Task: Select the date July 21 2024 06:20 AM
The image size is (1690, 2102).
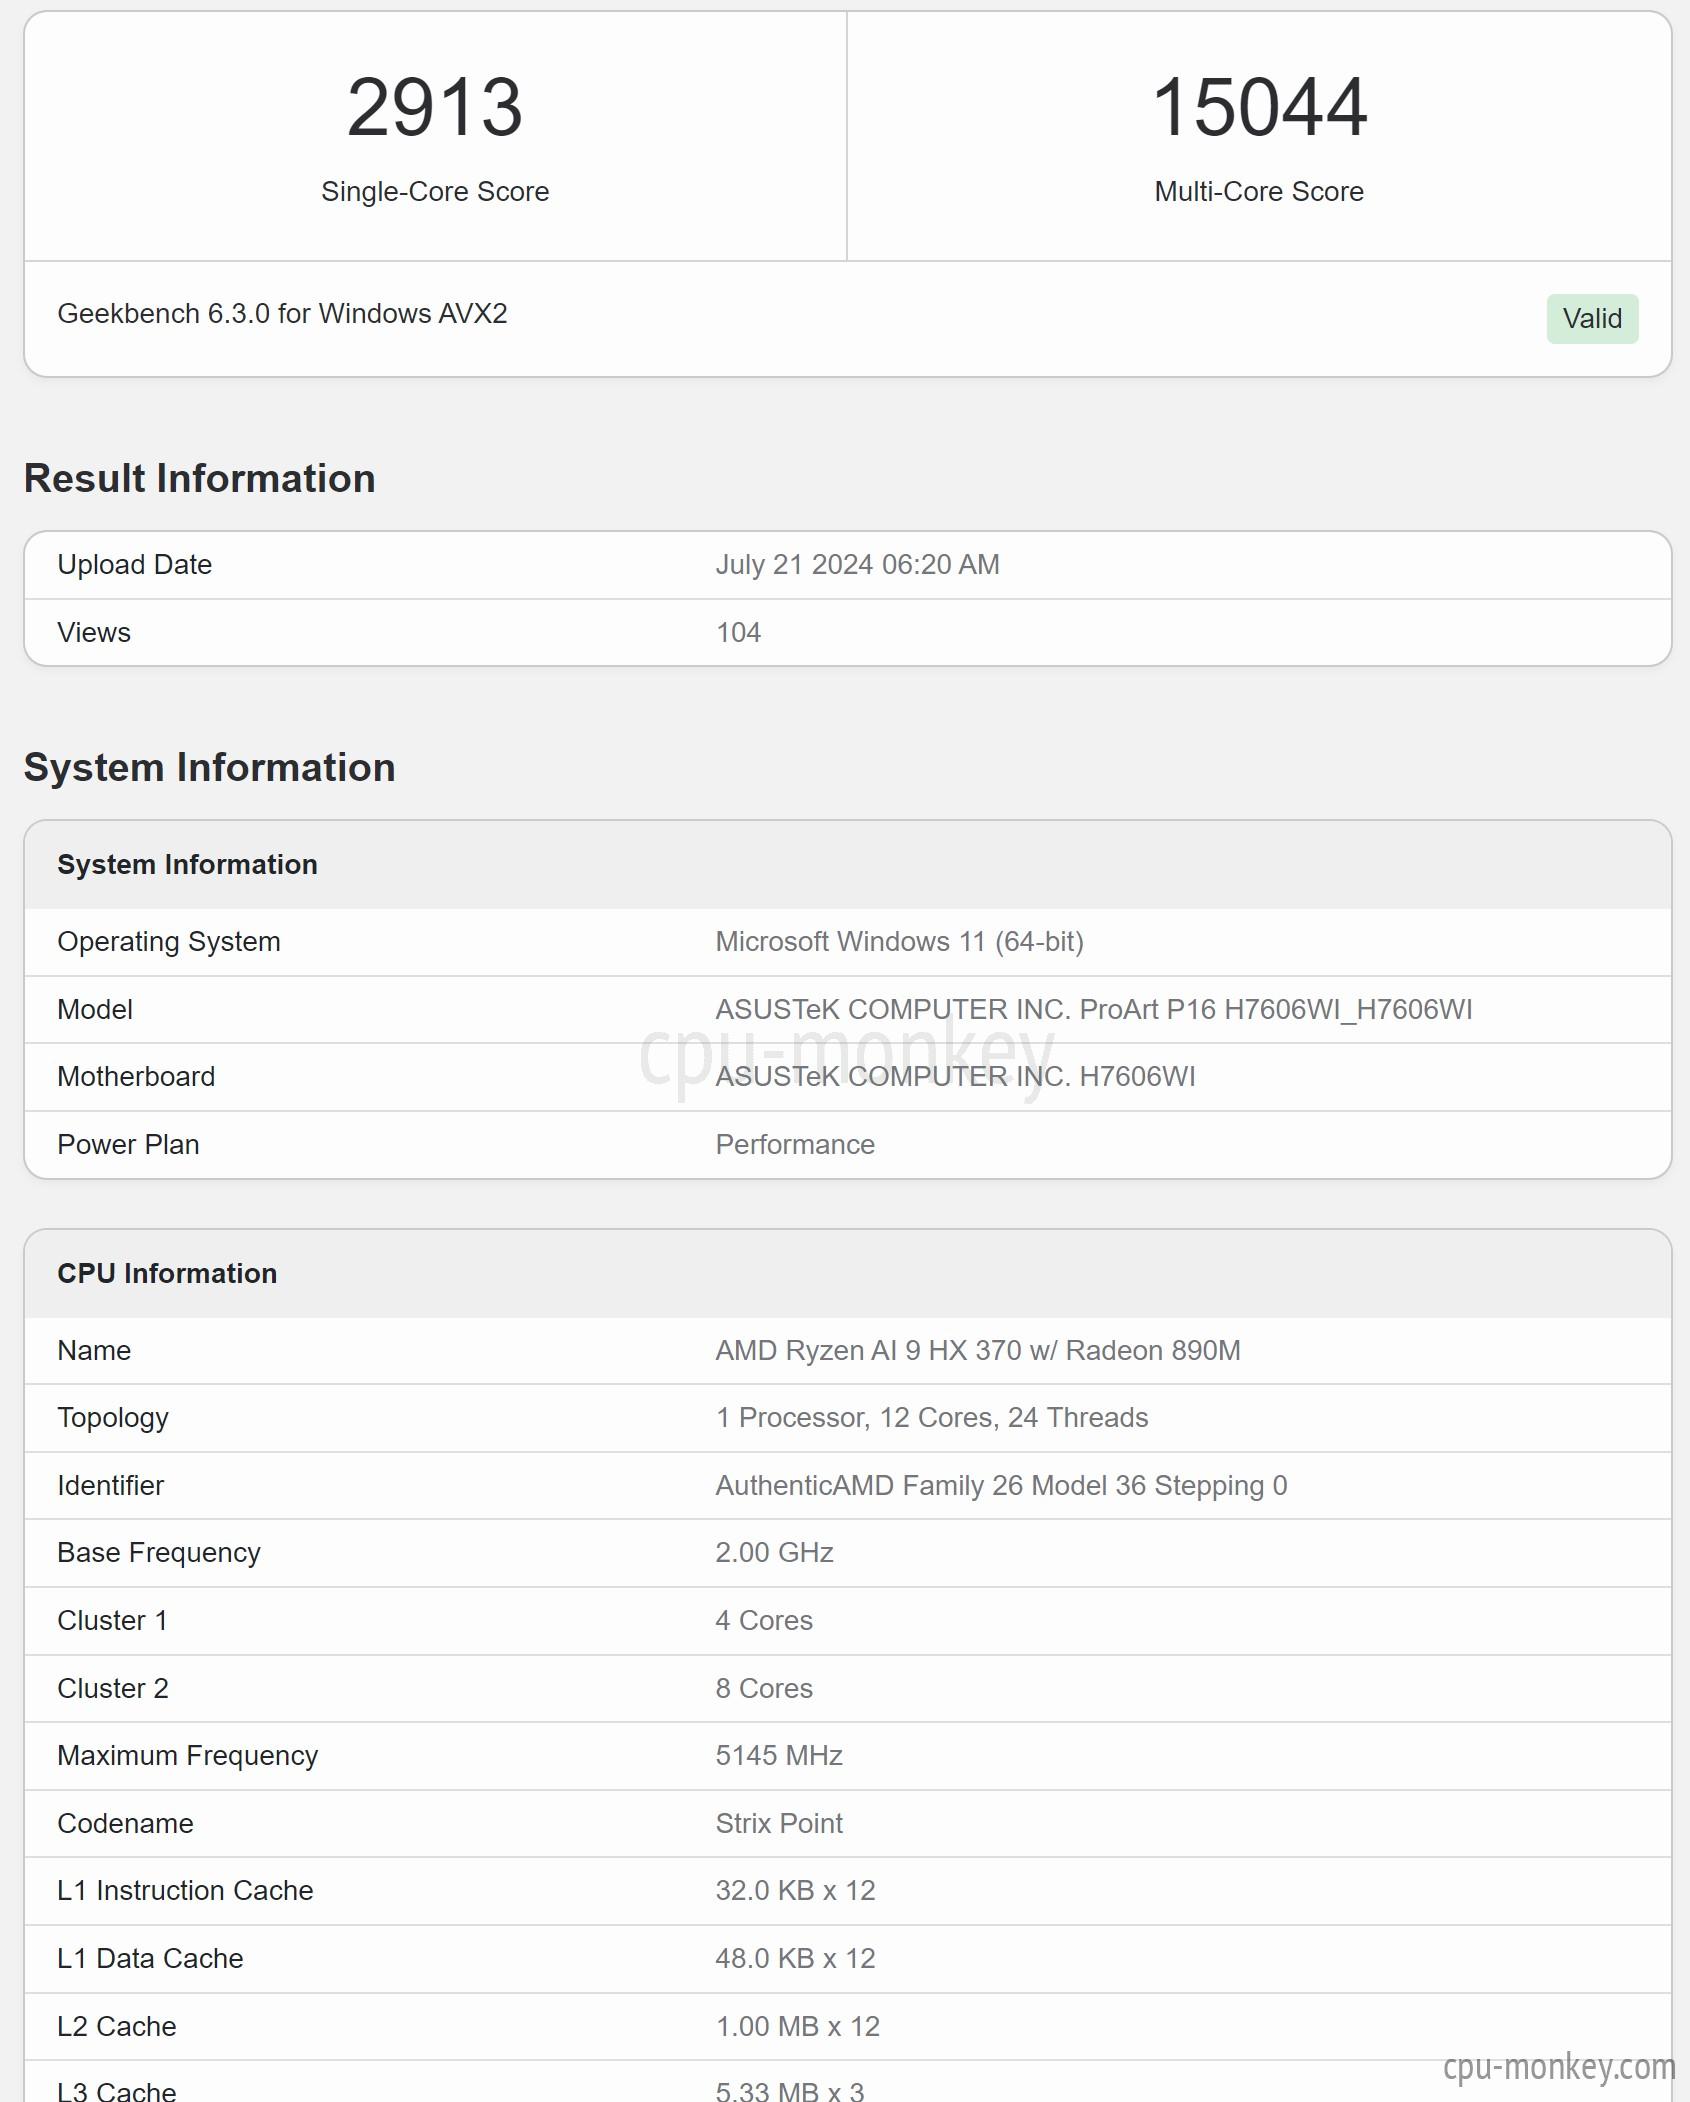Action: click(x=857, y=564)
